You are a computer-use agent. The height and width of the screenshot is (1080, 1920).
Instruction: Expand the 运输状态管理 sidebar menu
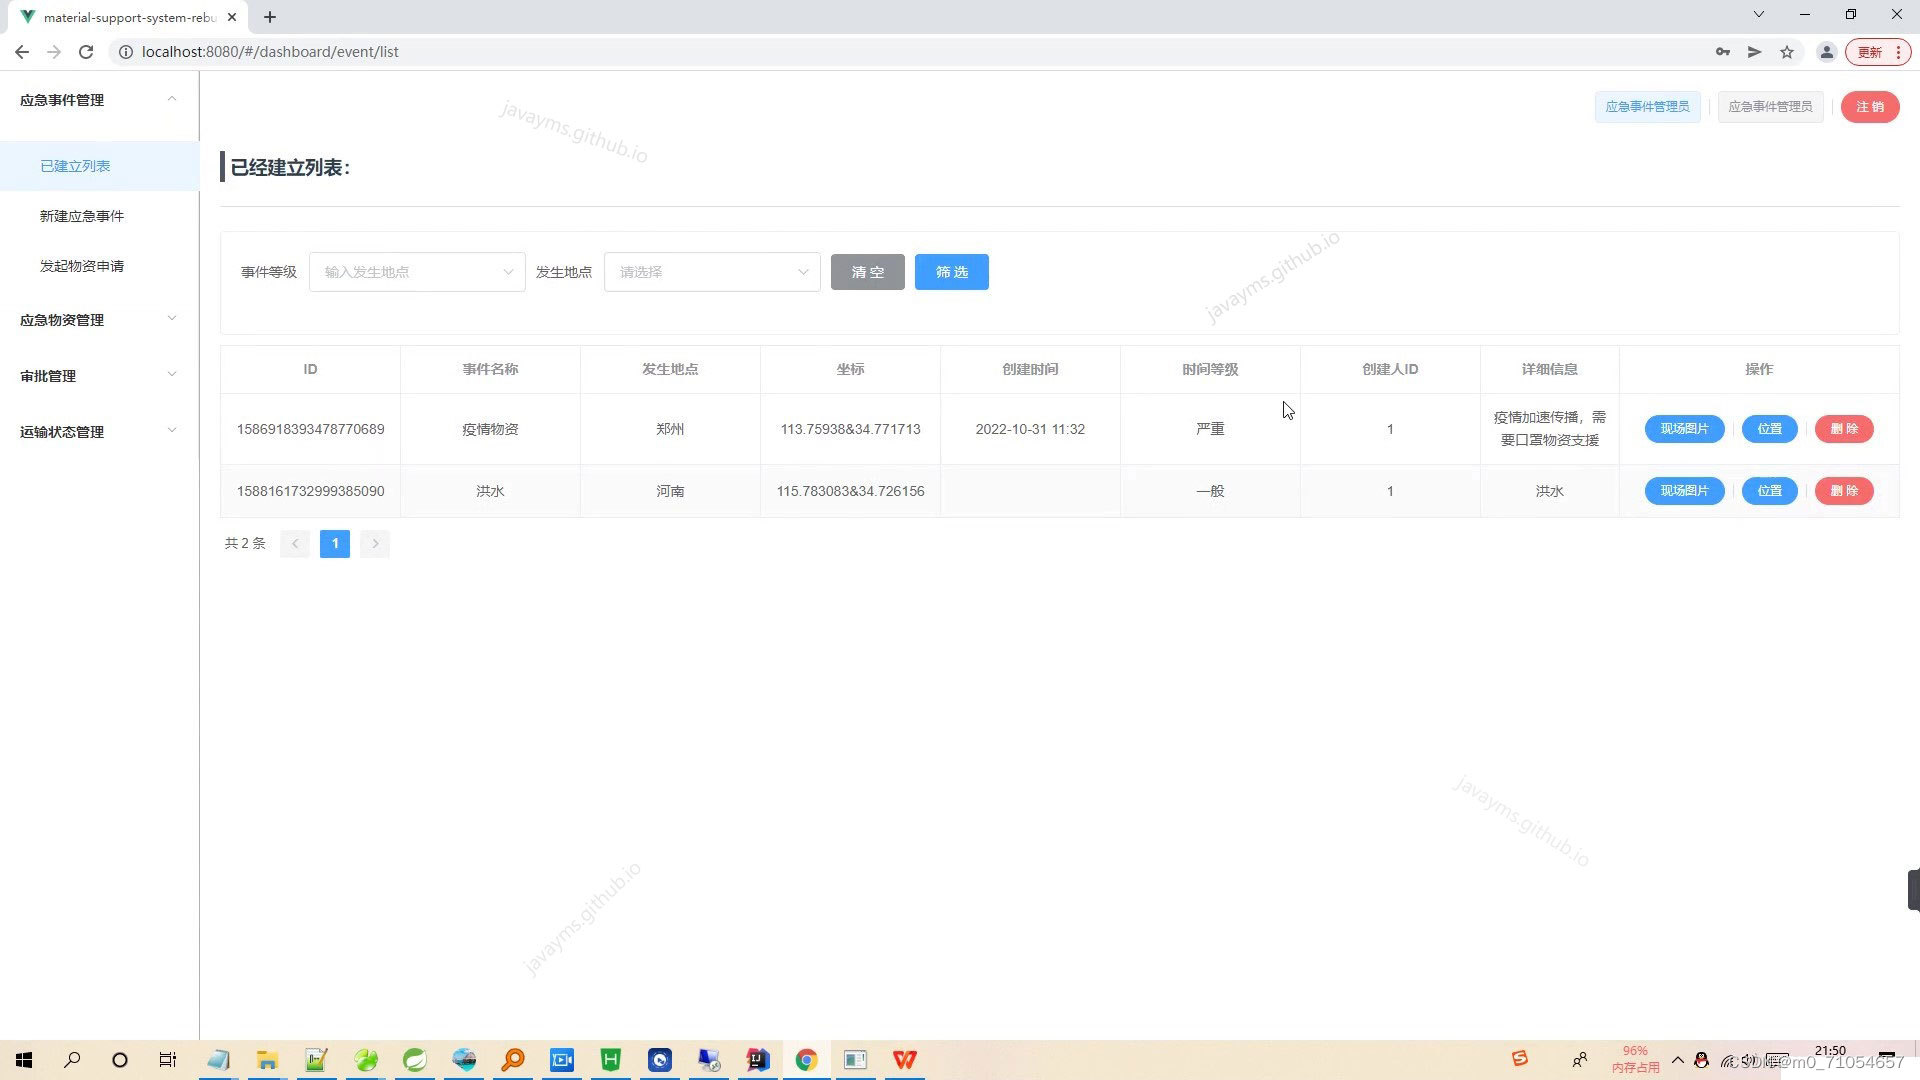pyautogui.click(x=100, y=432)
